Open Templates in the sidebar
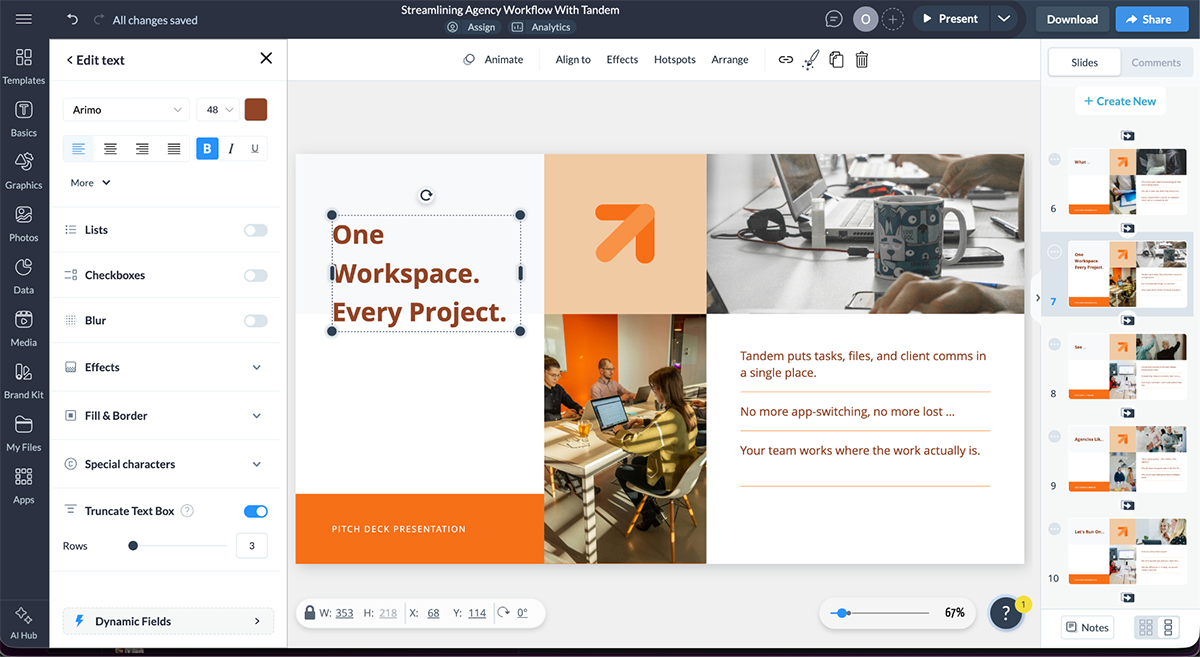 tap(24, 66)
